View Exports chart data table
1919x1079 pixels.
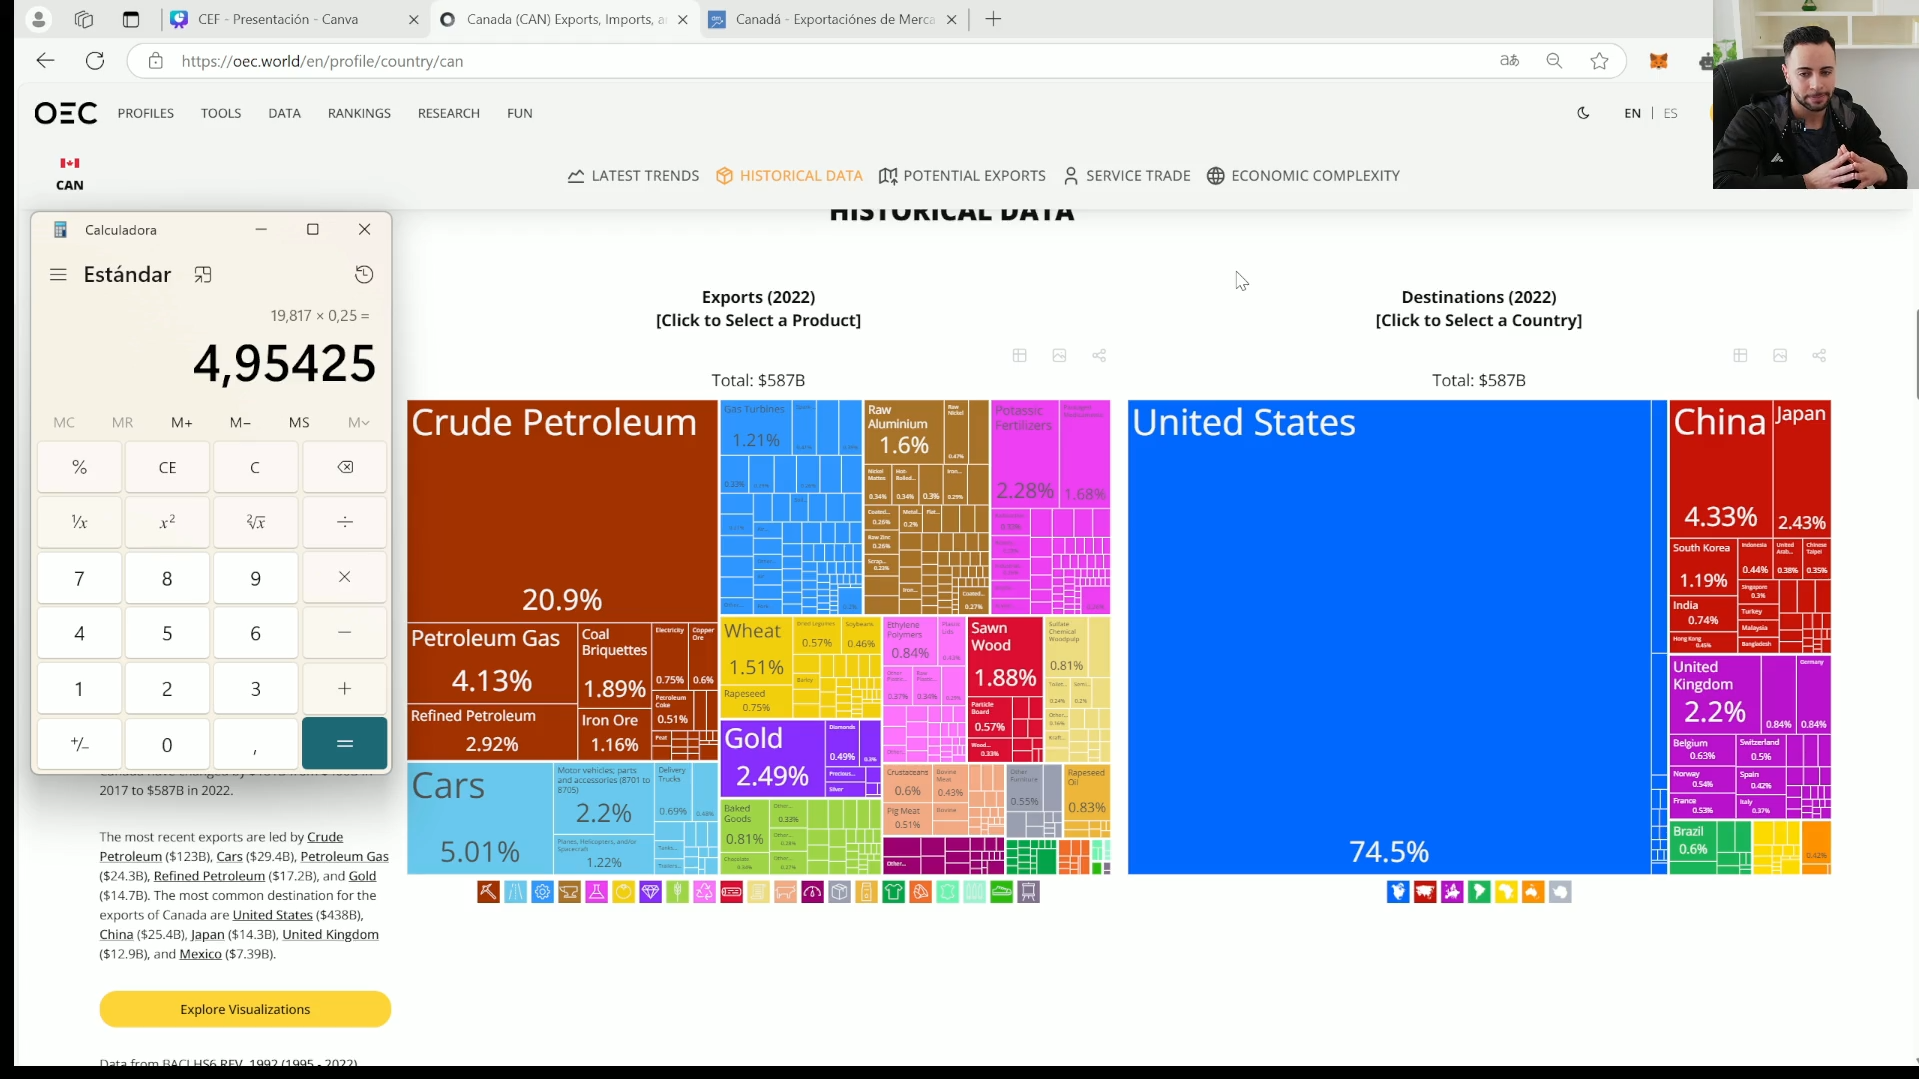1019,356
